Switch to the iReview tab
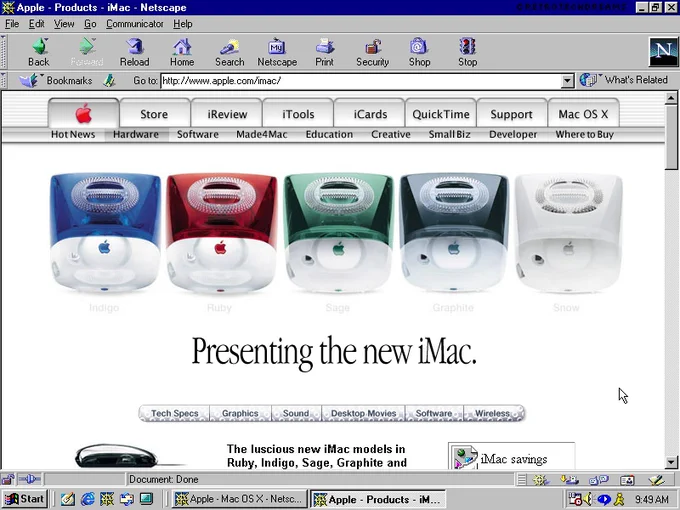 (x=227, y=114)
